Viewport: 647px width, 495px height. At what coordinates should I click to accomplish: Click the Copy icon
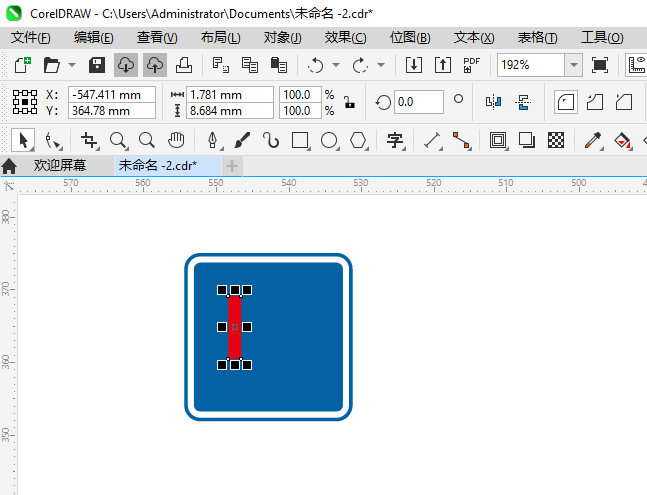click(x=250, y=65)
